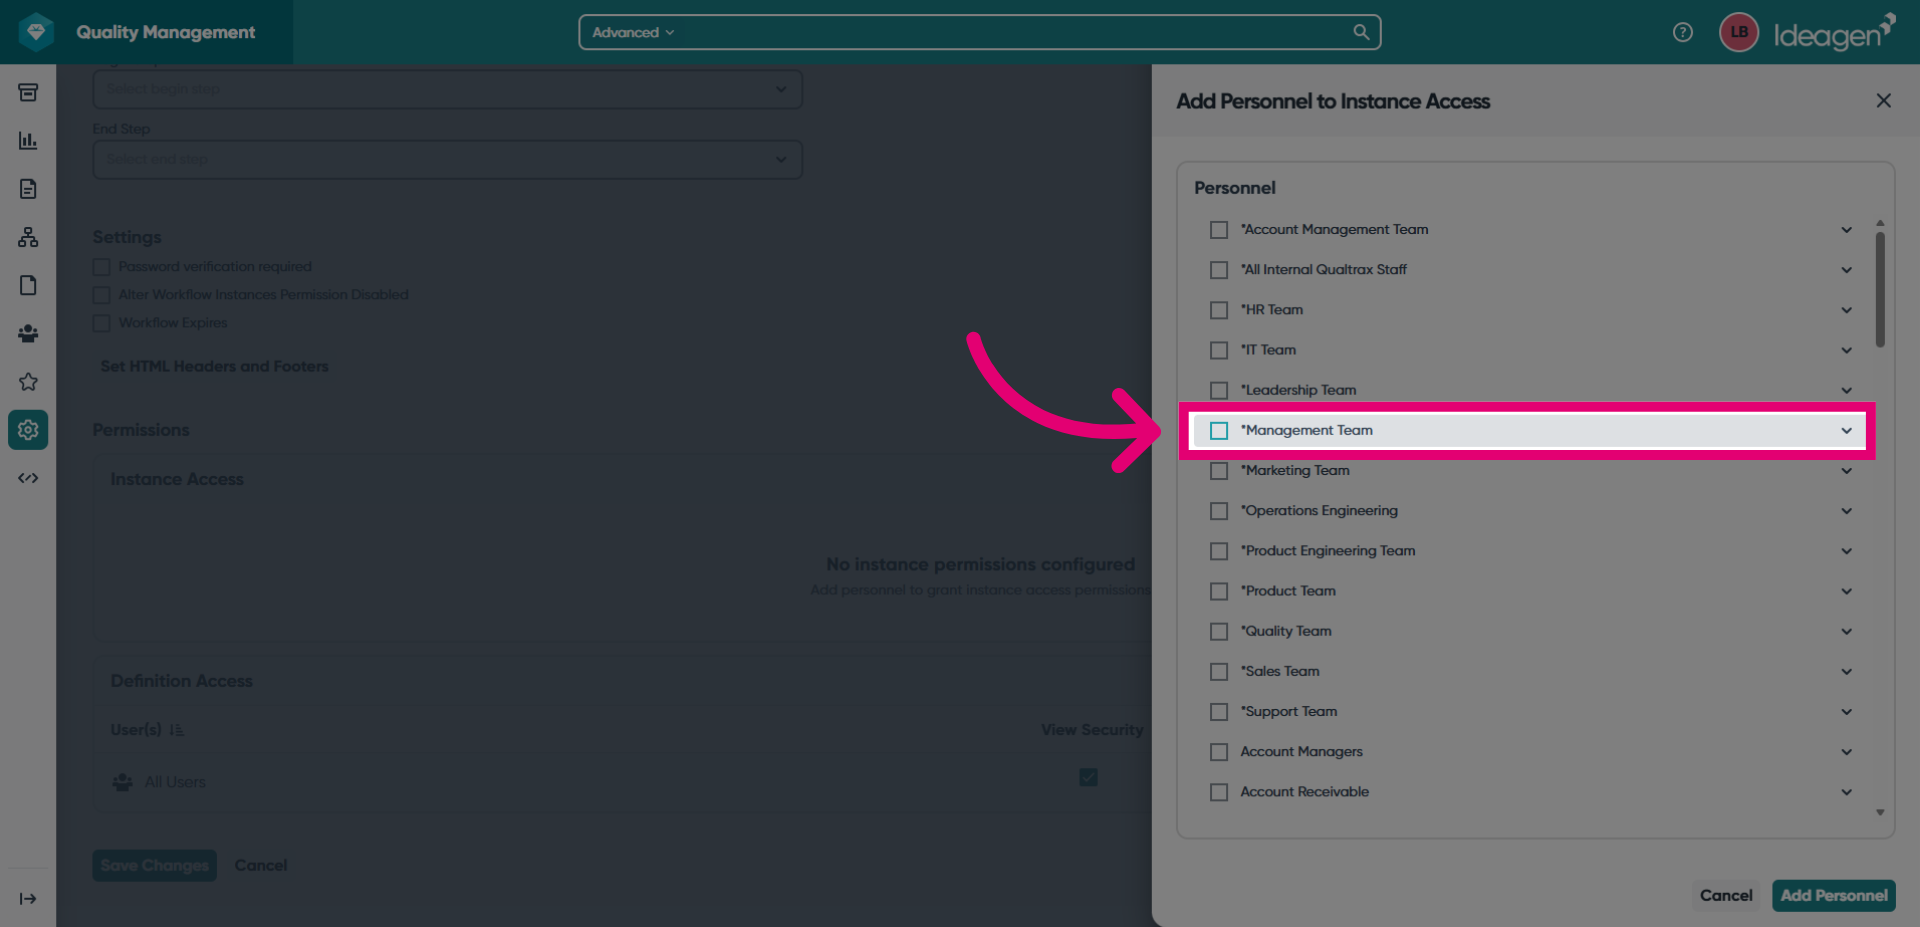Expand Account Managers chevron
Screen dimensions: 1920x927
click(1846, 752)
